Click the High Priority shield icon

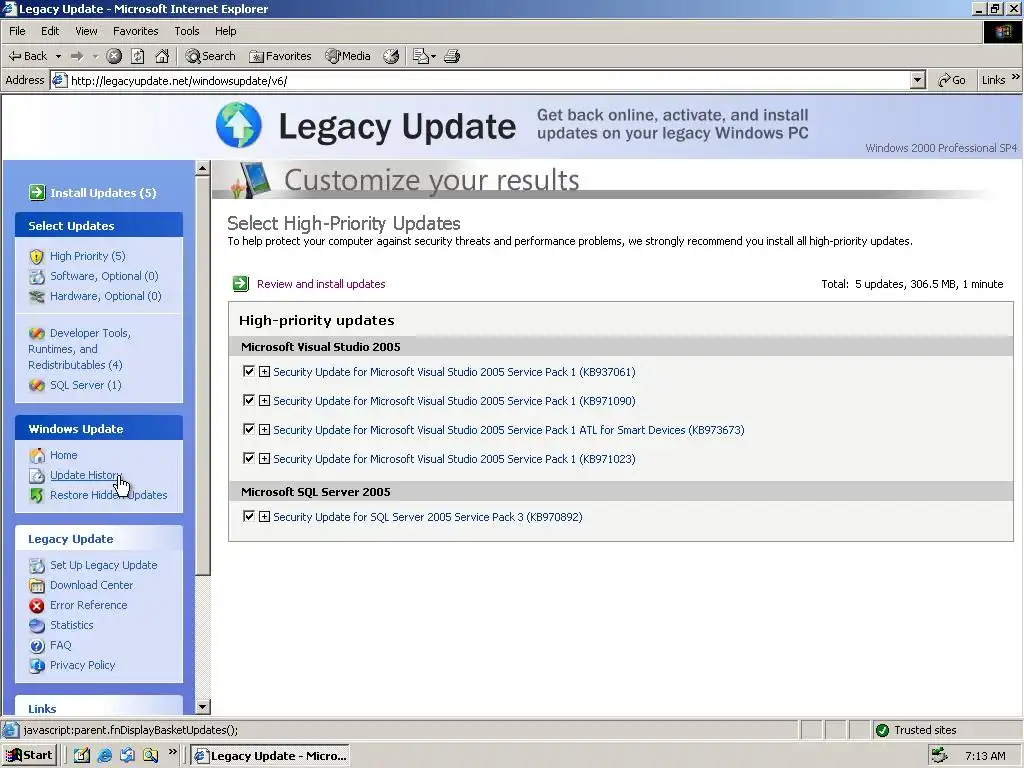click(37, 256)
